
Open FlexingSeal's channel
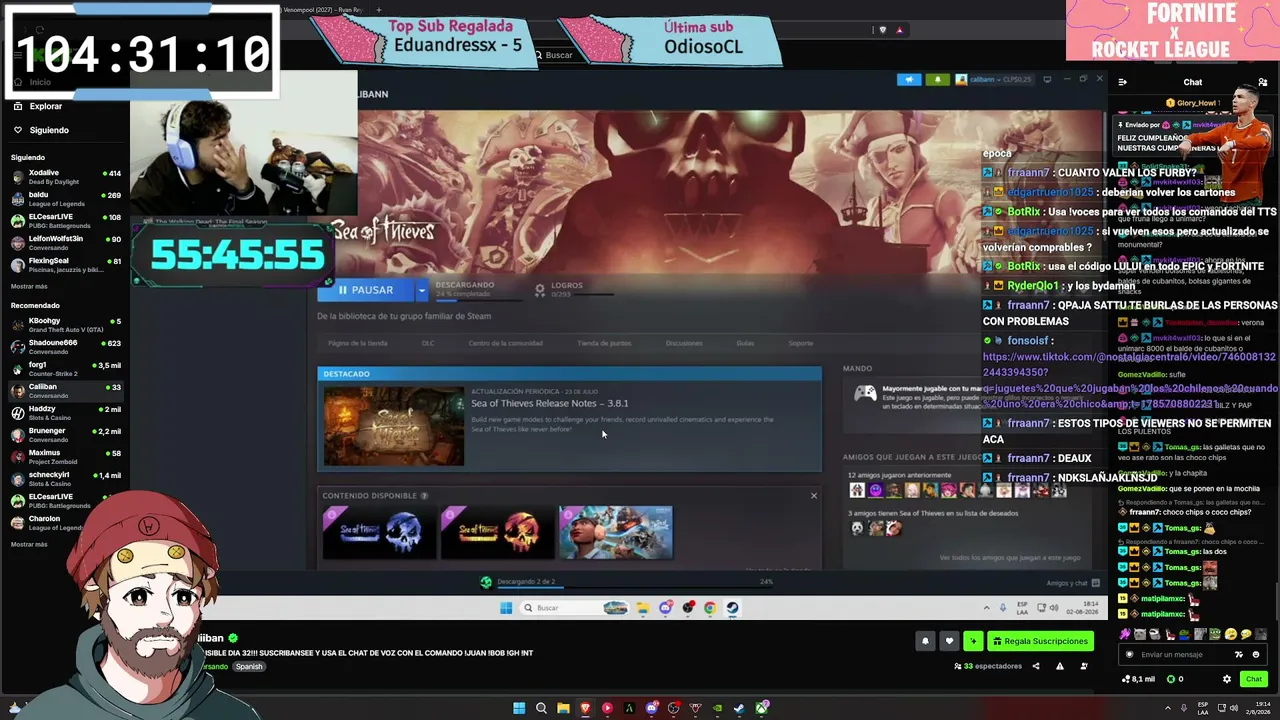click(x=65, y=265)
